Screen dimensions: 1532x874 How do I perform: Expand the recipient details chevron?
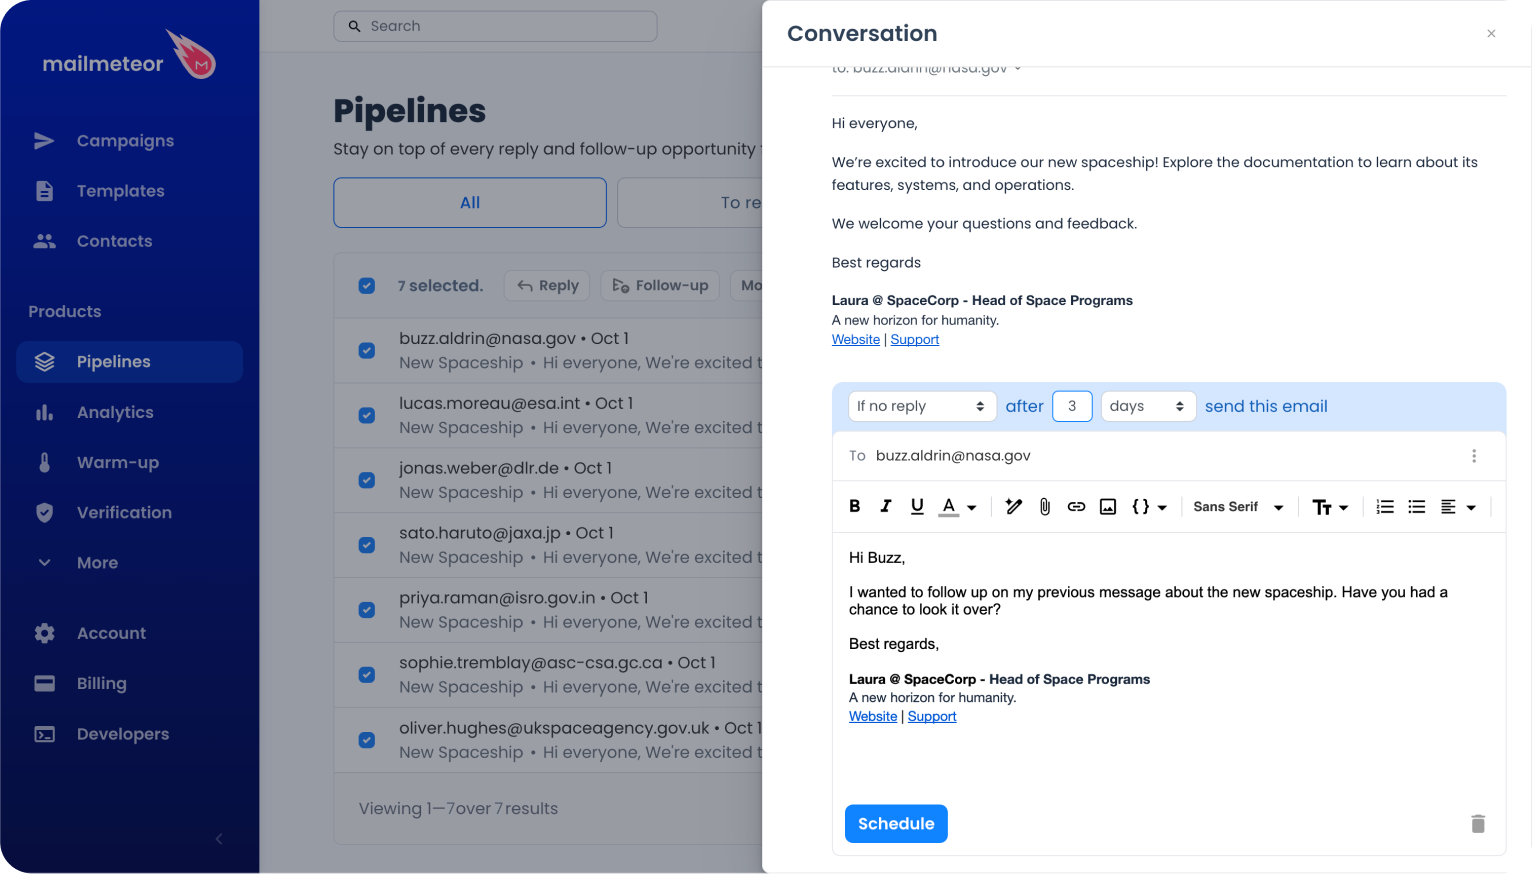(1018, 68)
